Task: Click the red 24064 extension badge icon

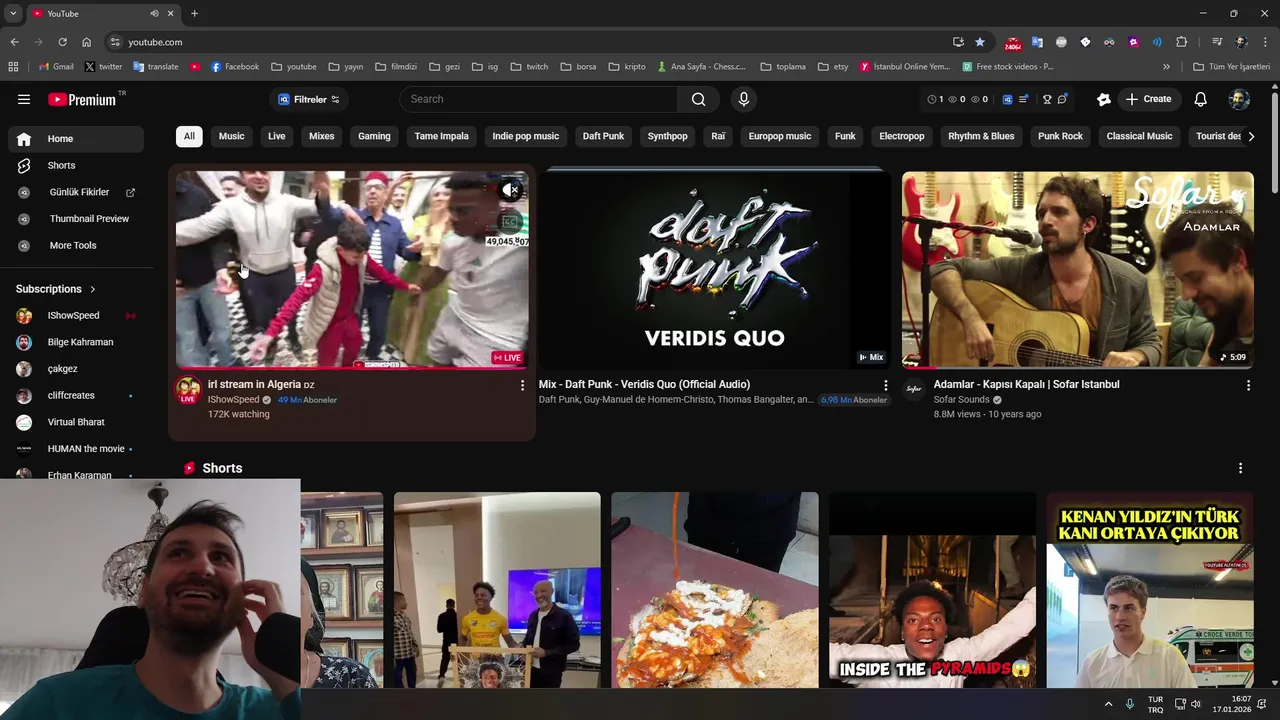Action: coord(1013,43)
